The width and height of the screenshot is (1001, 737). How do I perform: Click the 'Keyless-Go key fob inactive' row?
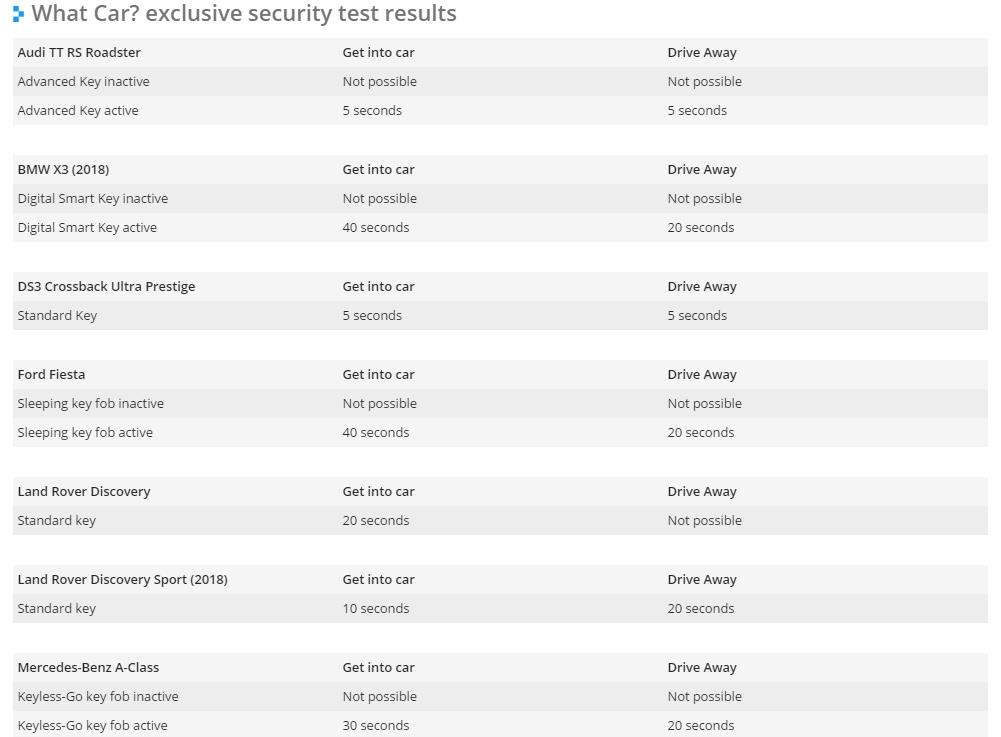[500, 697]
